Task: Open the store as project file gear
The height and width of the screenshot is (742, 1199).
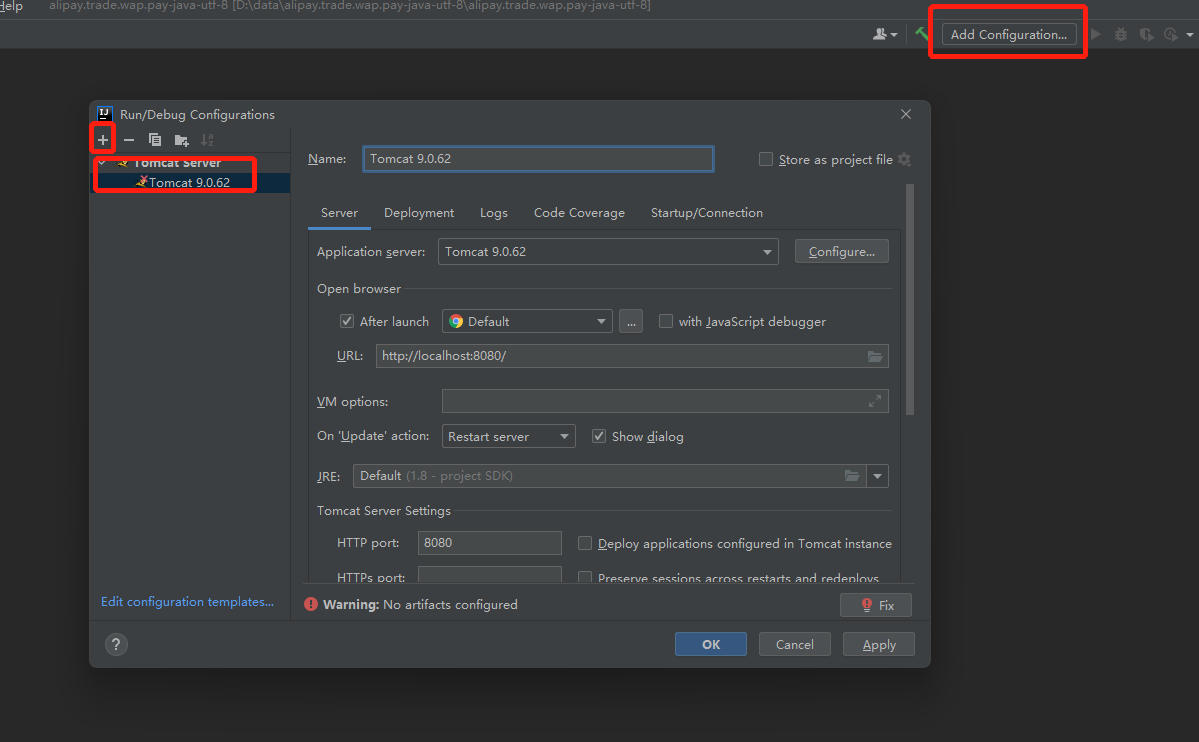Action: click(x=905, y=159)
